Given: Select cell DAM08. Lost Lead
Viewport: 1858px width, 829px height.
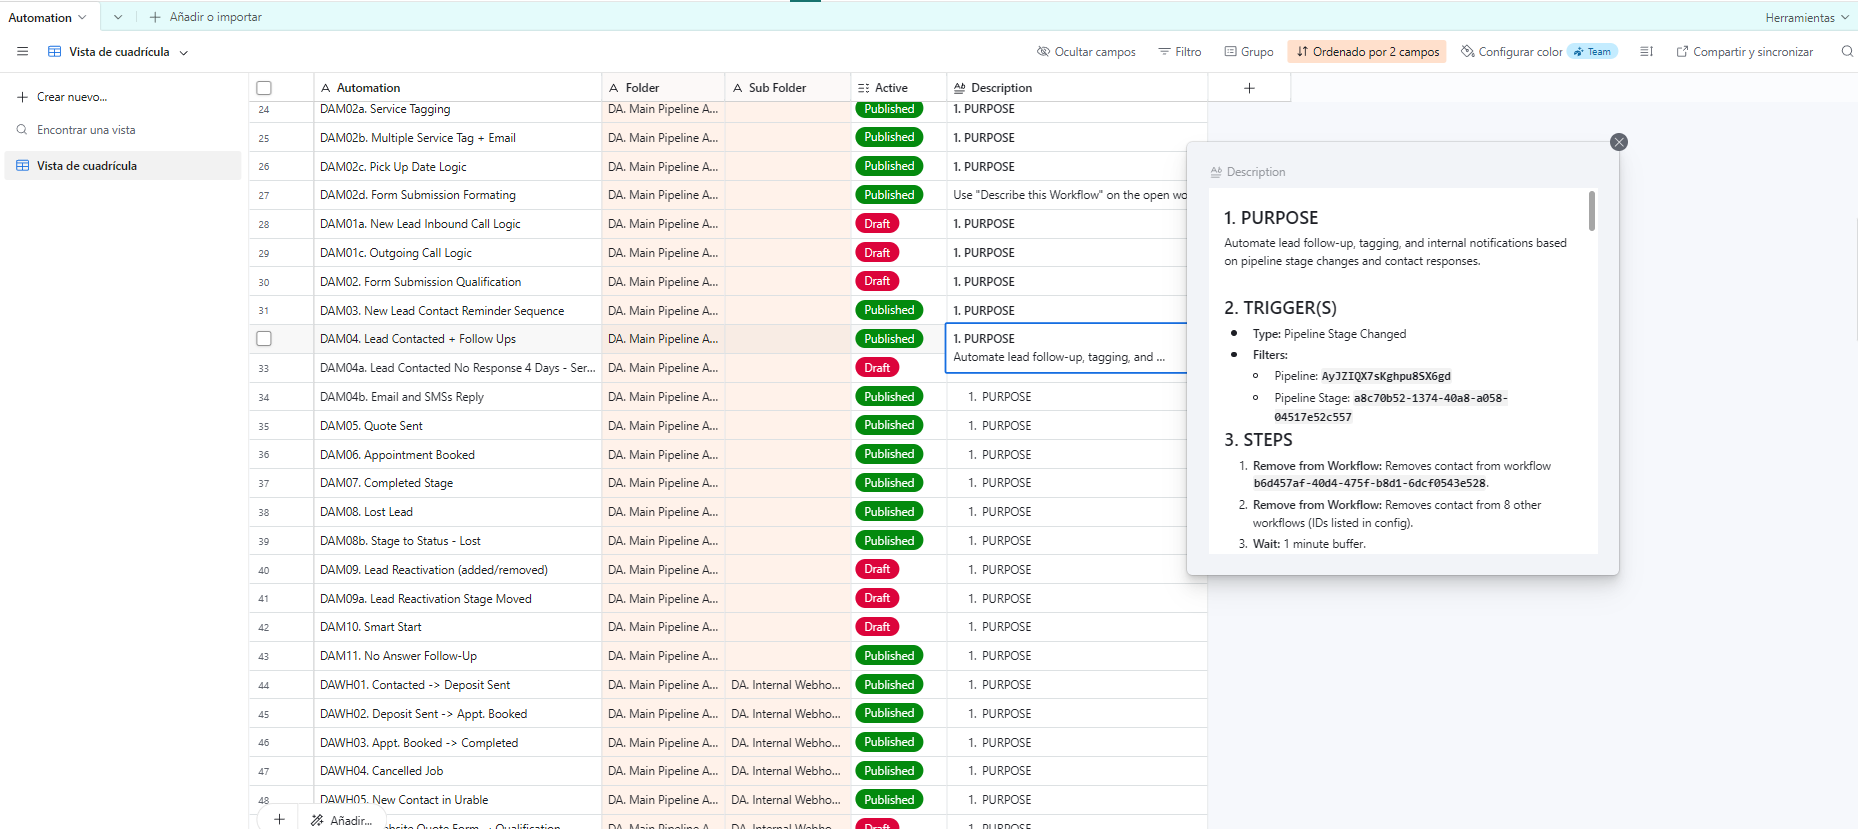Looking at the screenshot, I should (457, 512).
